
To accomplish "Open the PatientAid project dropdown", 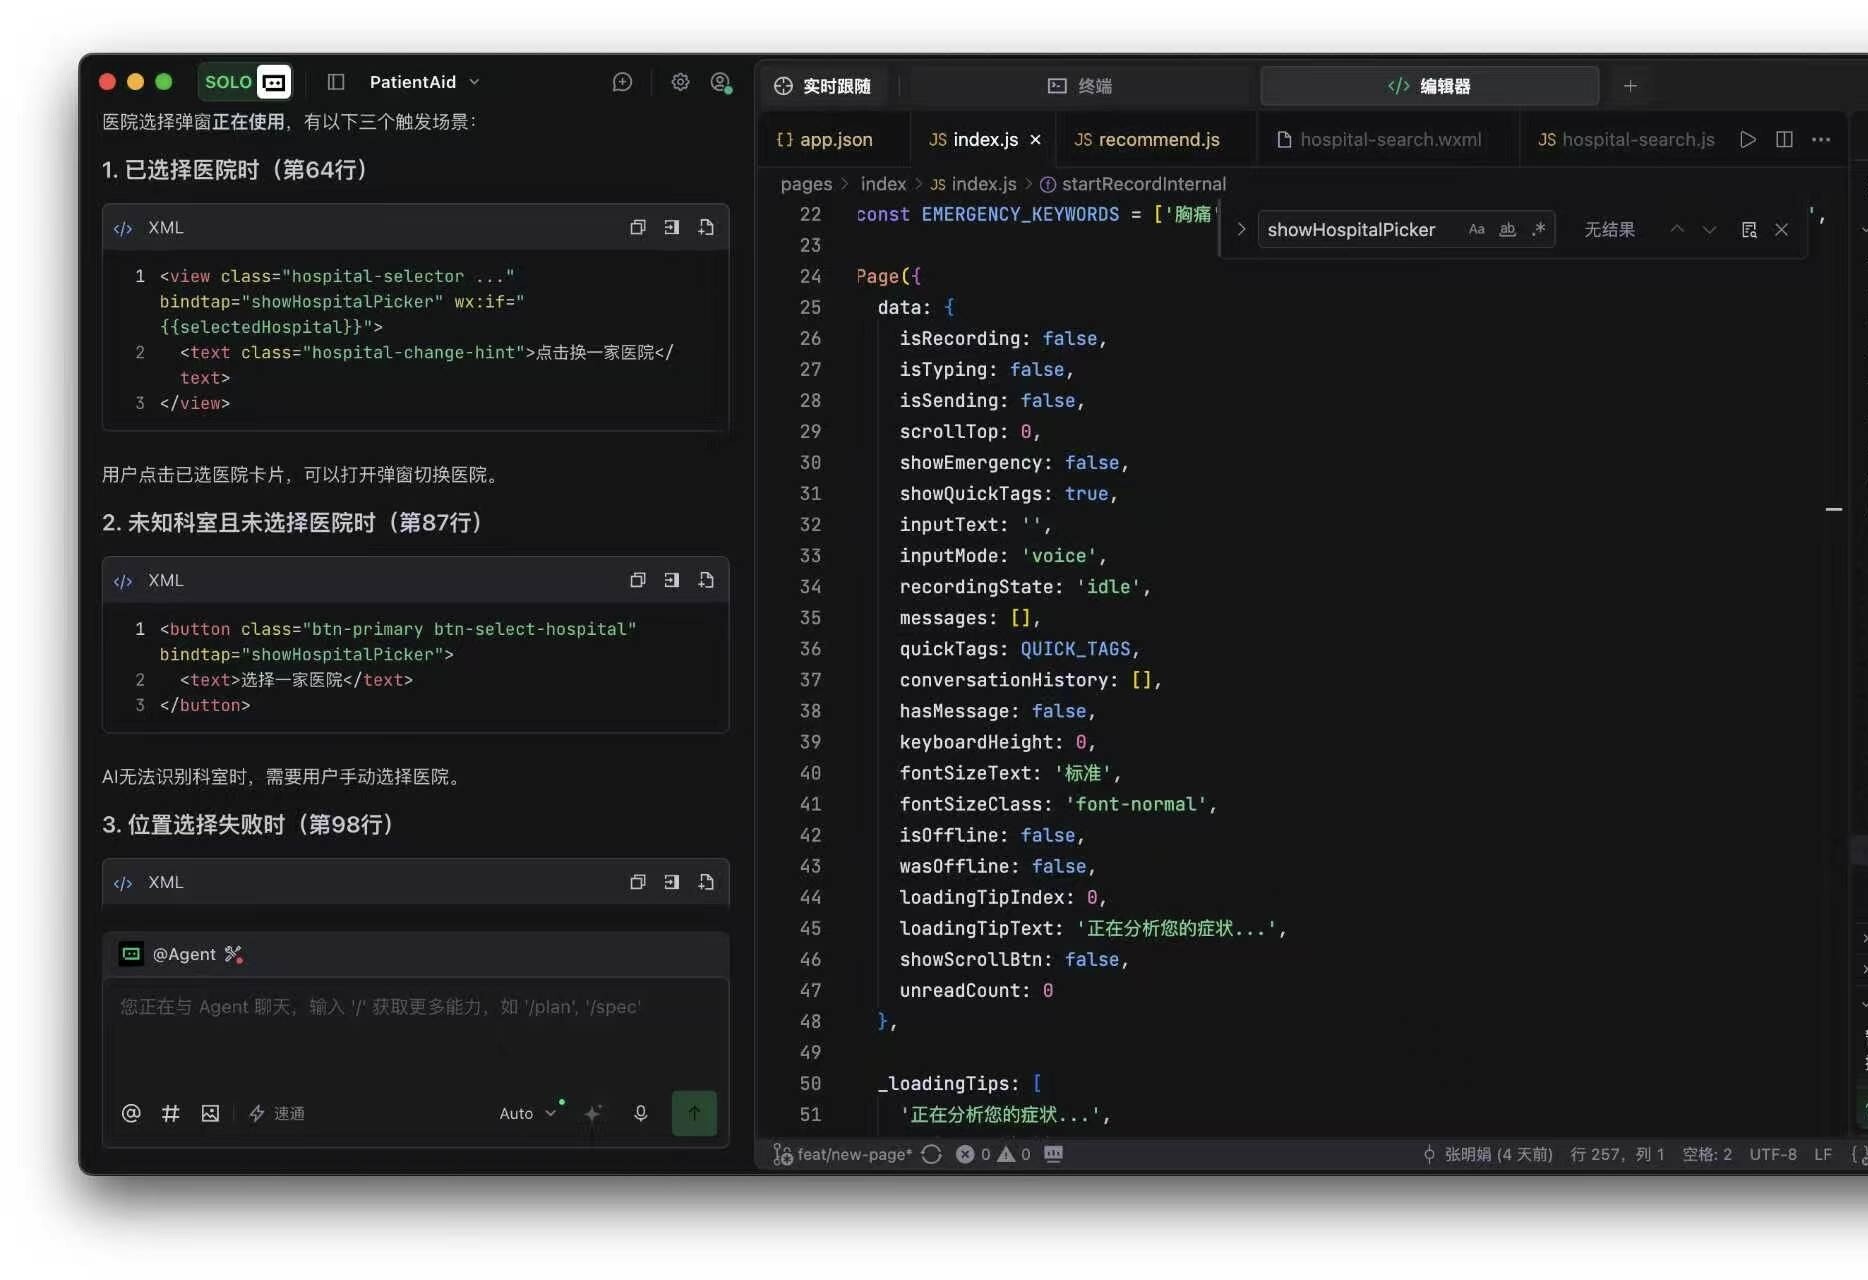I will [x=424, y=82].
